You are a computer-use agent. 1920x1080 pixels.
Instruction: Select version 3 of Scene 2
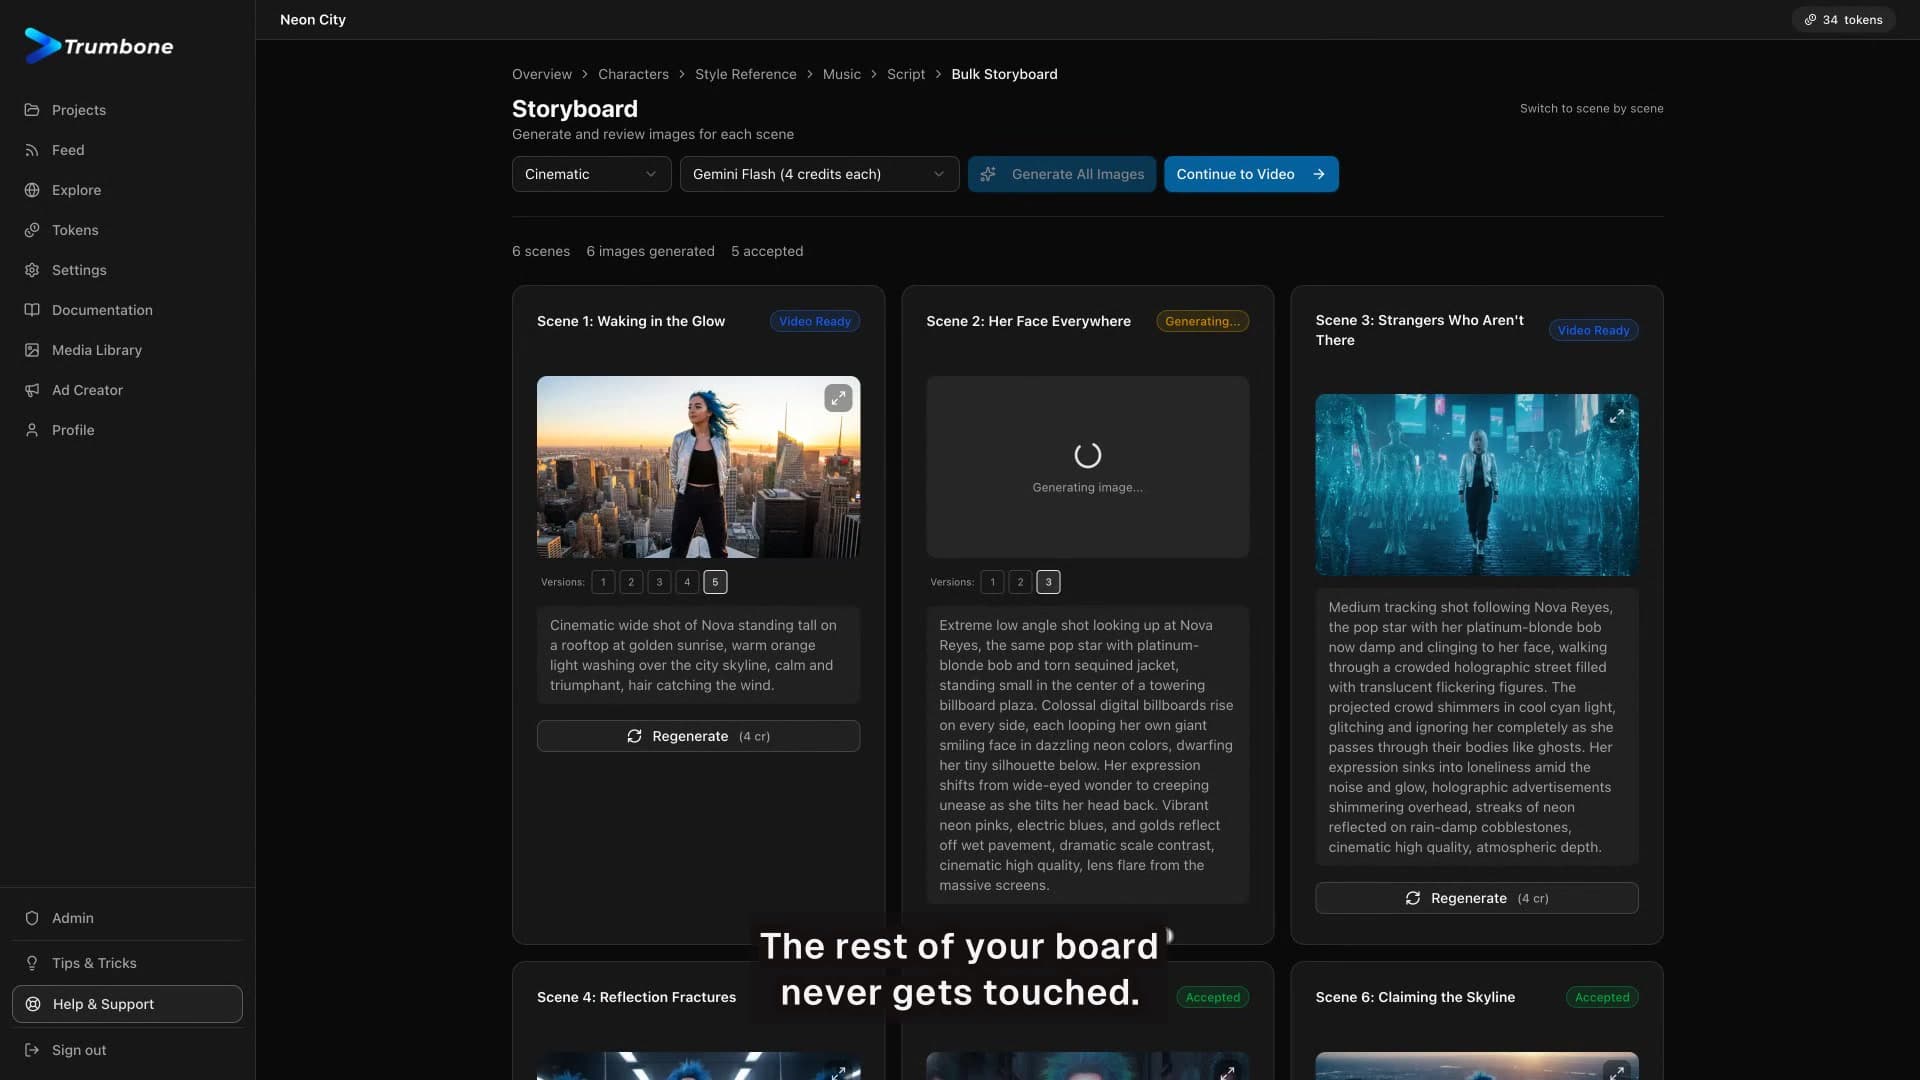[1048, 582]
